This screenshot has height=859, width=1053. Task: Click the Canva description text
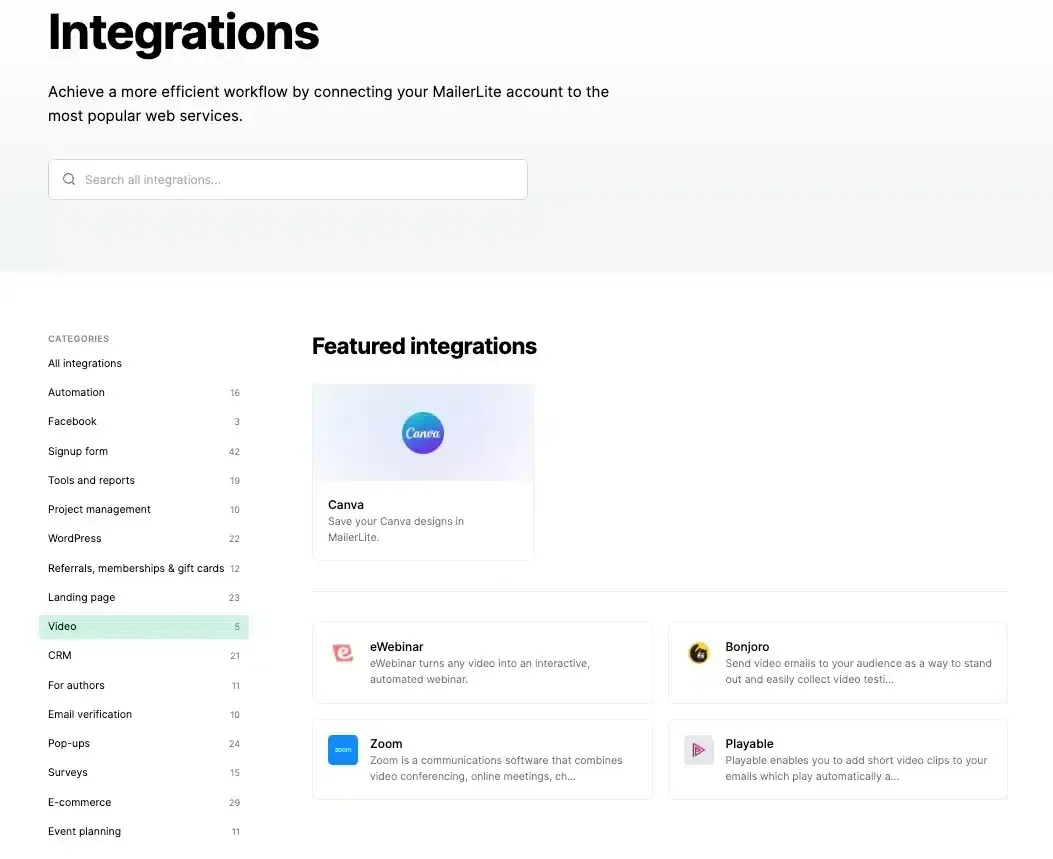pos(396,529)
